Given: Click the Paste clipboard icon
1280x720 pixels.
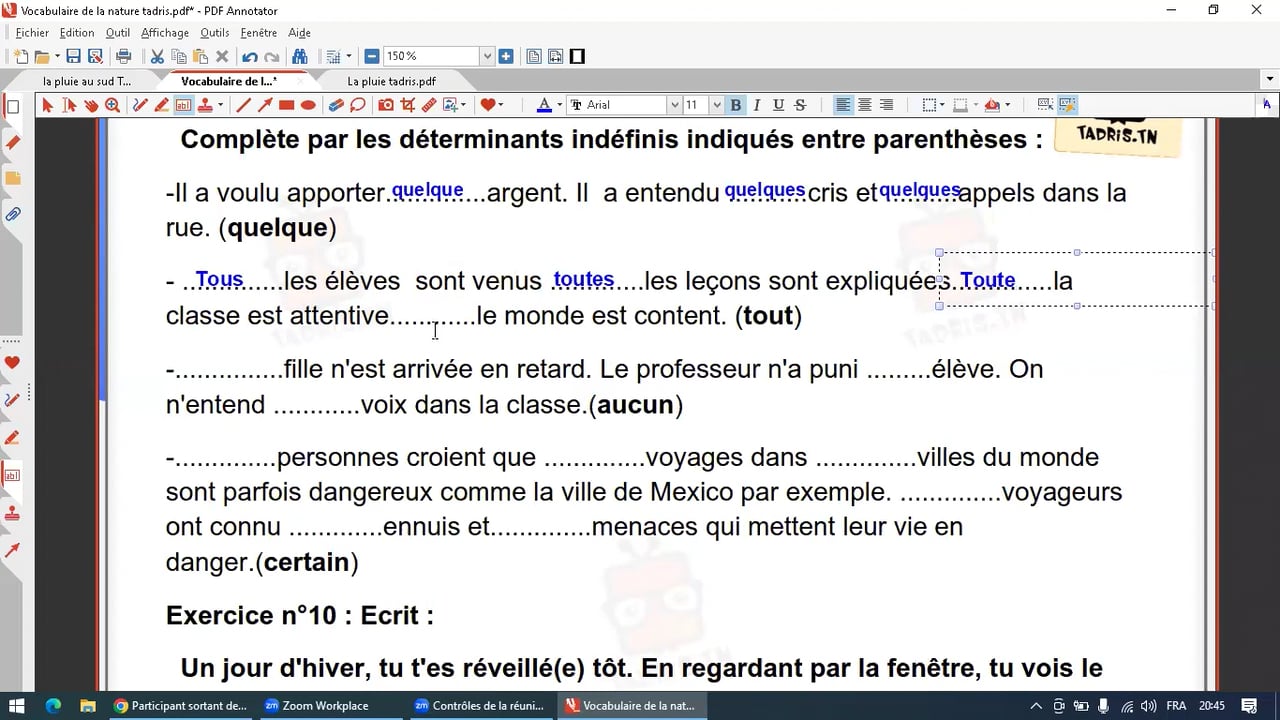Looking at the screenshot, I should click(200, 56).
